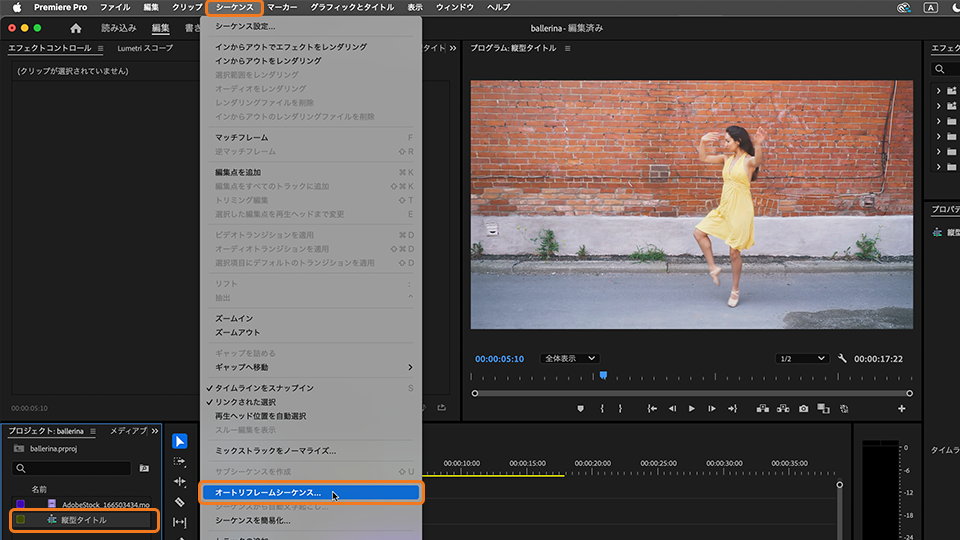Open the 1/2 playback resolution dropdown
Viewport: 960px width, 540px height.
pos(802,359)
